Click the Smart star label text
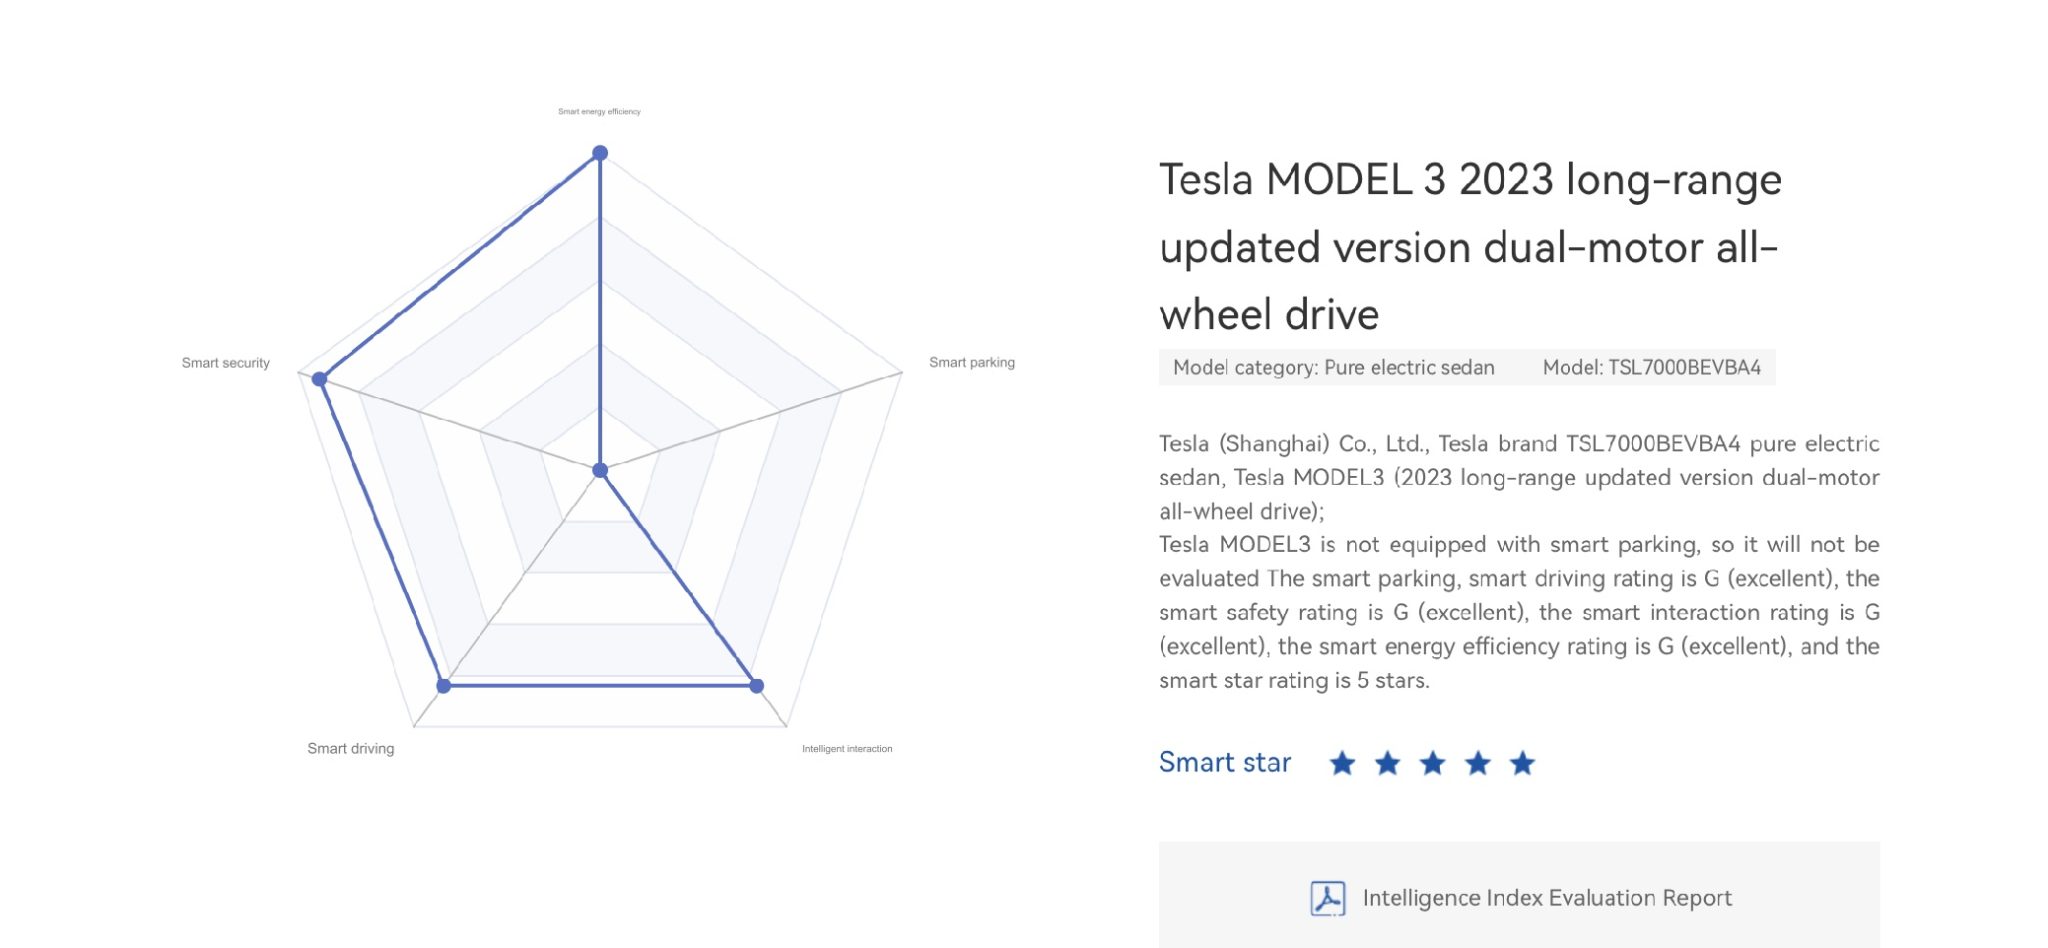 [1225, 762]
